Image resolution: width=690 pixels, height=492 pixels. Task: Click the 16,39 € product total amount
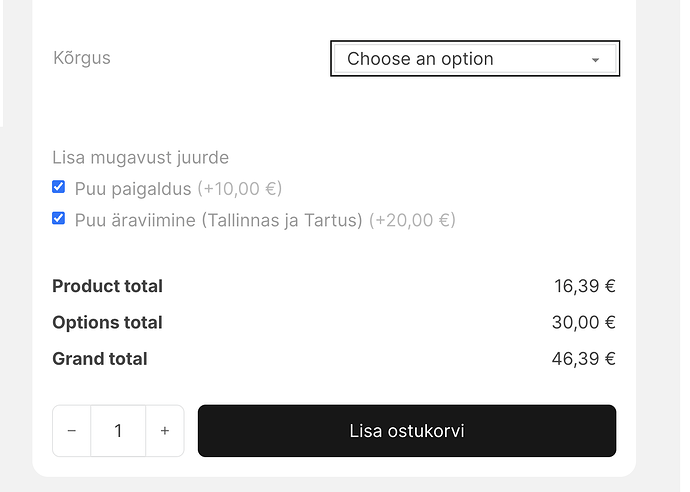coord(585,286)
